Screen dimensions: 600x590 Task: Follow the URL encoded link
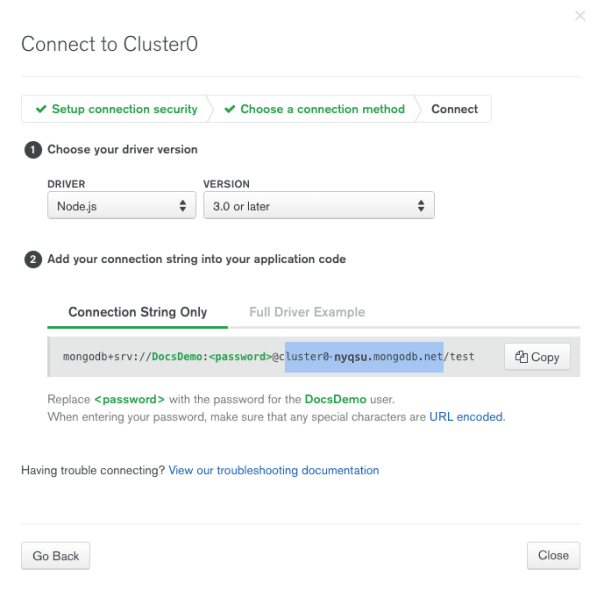[x=467, y=417]
